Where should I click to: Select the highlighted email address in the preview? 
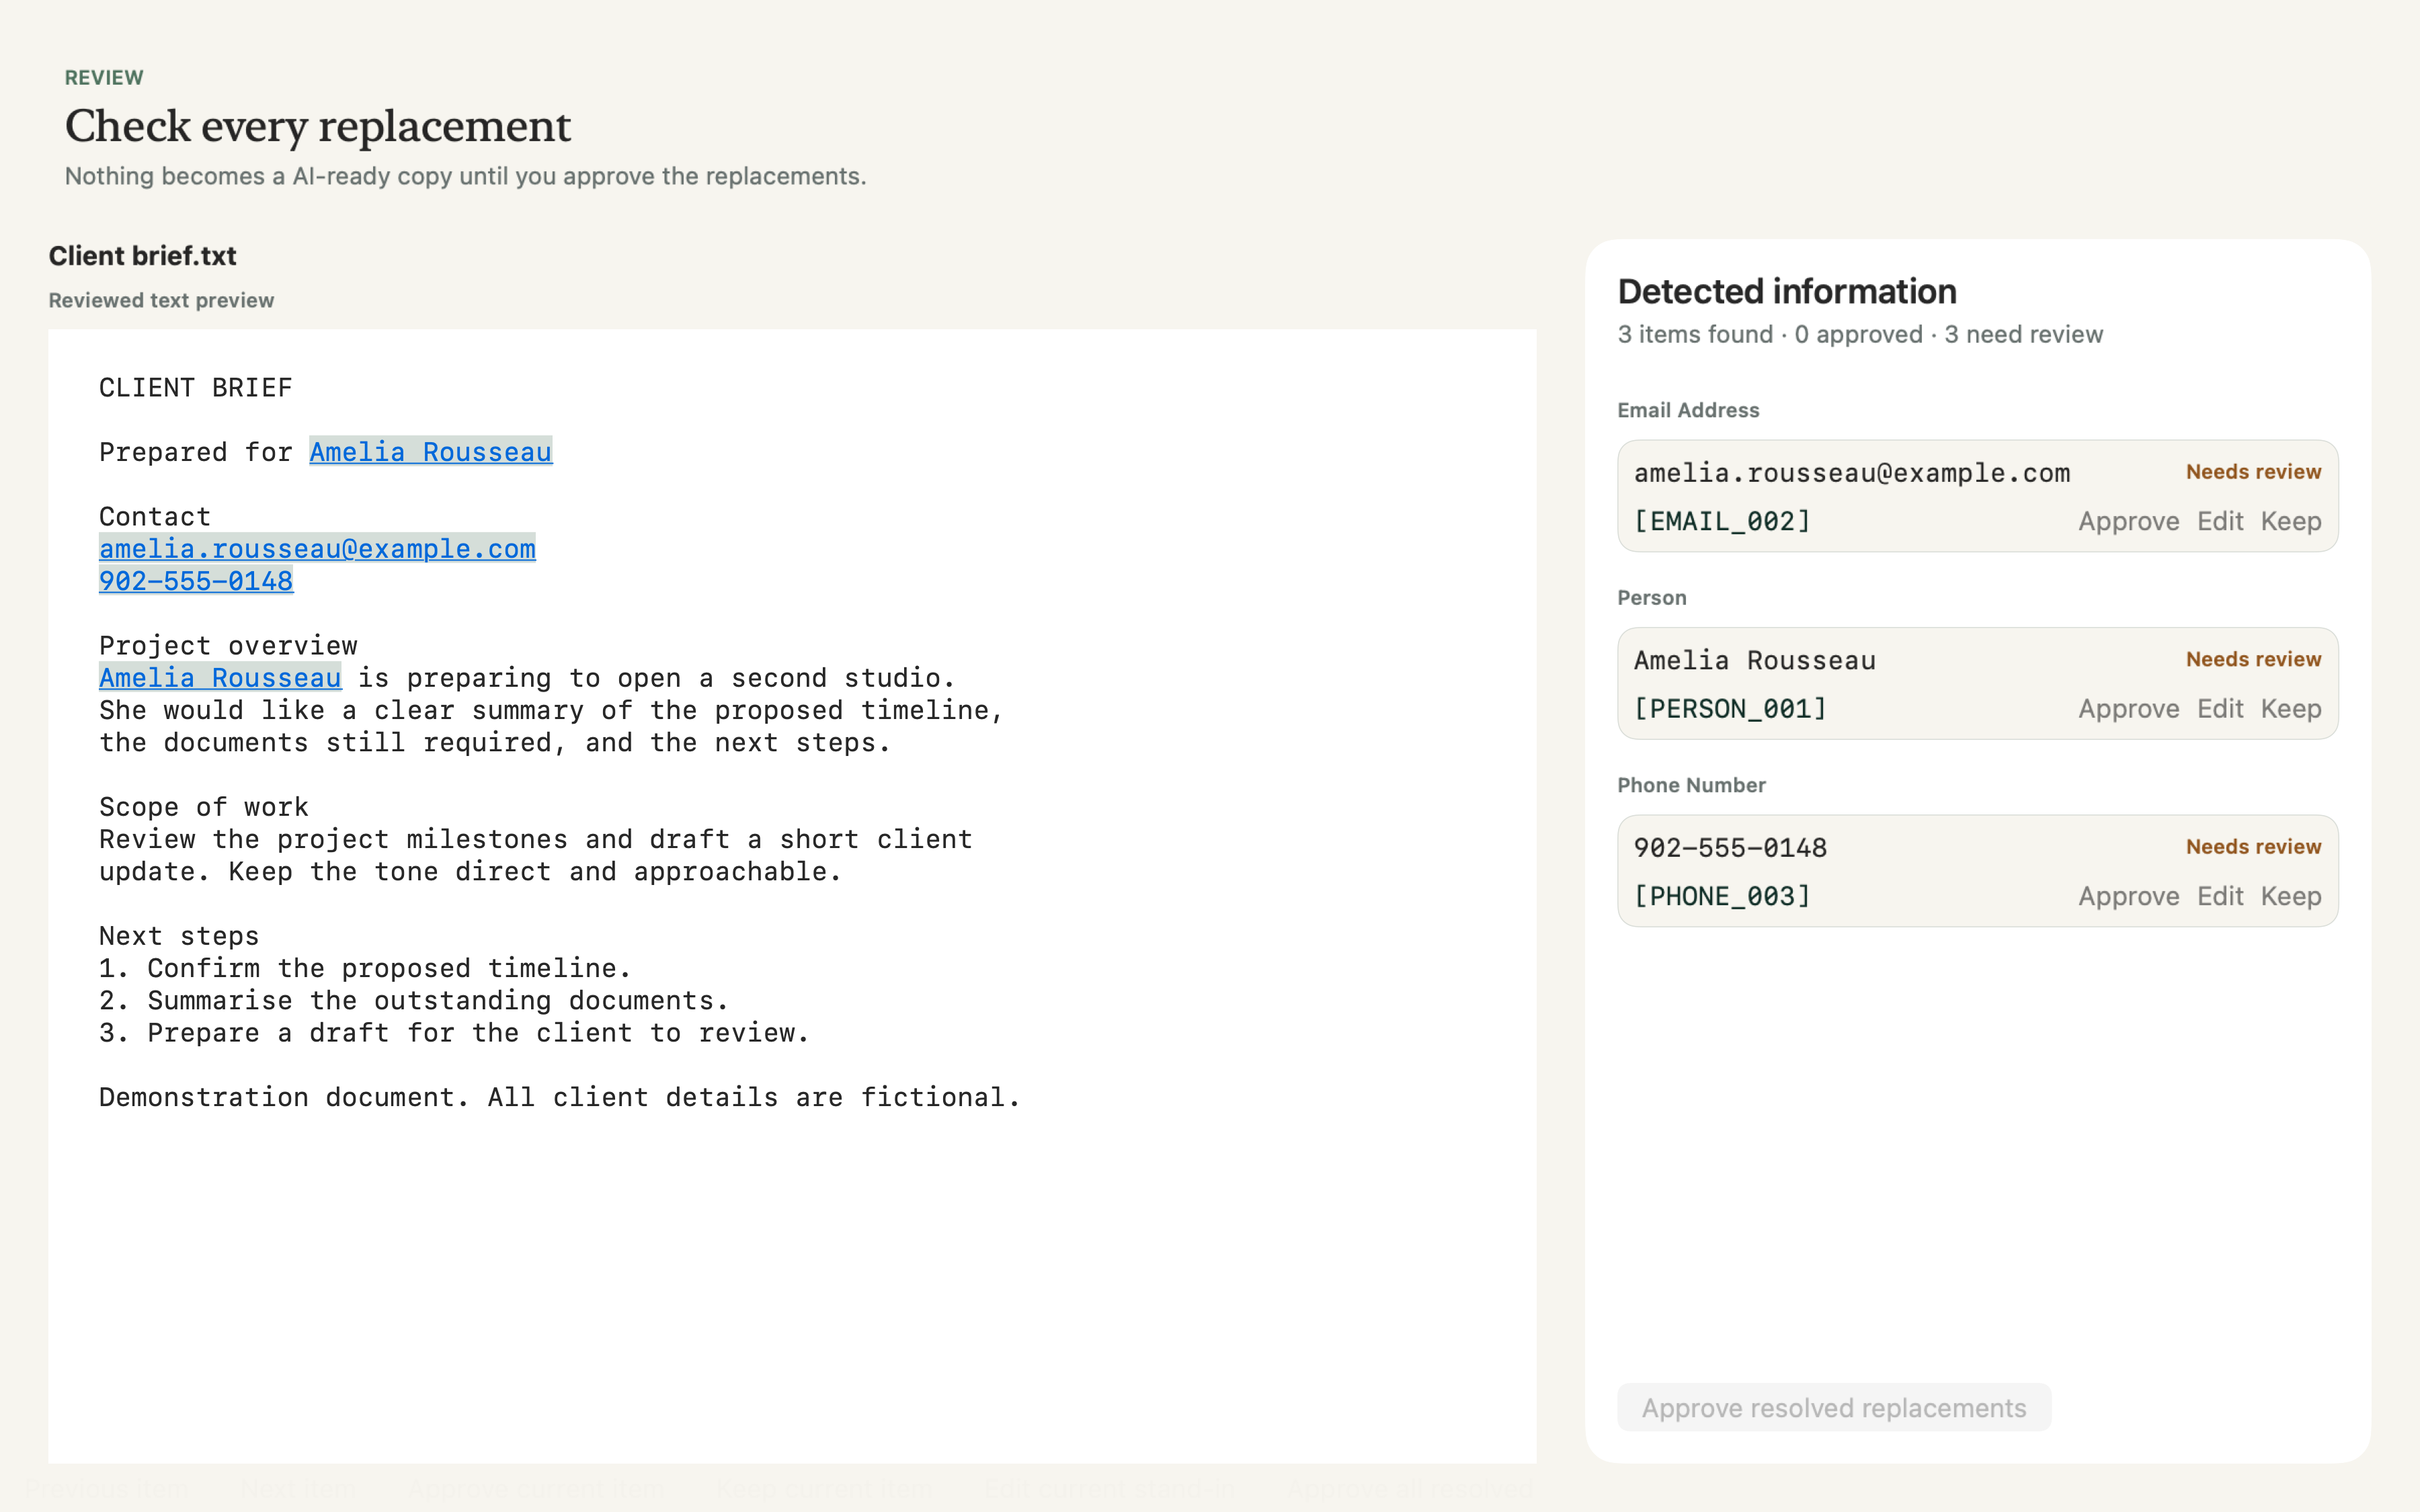(317, 549)
